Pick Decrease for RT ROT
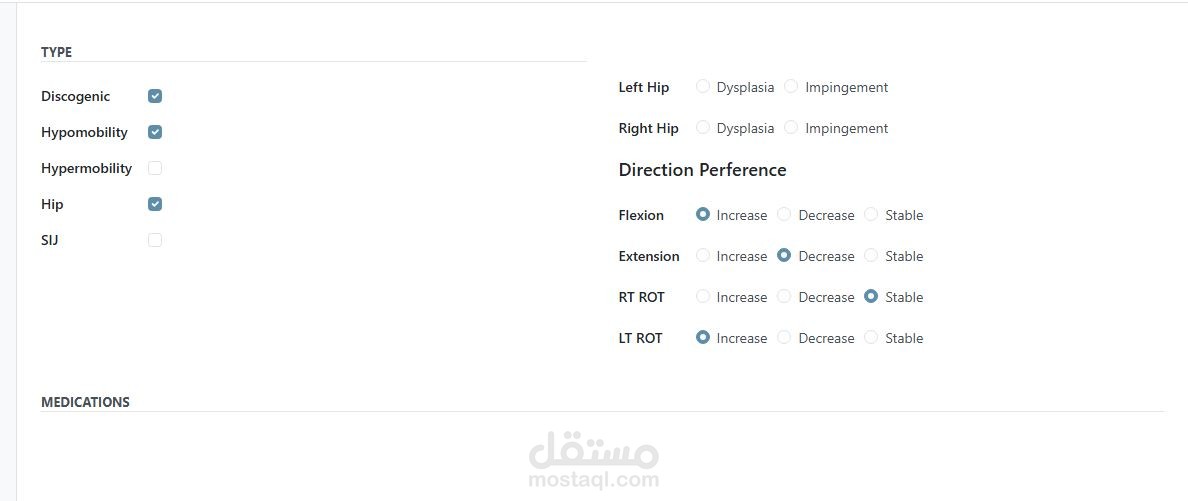Image resolution: width=1188 pixels, height=501 pixels. click(784, 296)
